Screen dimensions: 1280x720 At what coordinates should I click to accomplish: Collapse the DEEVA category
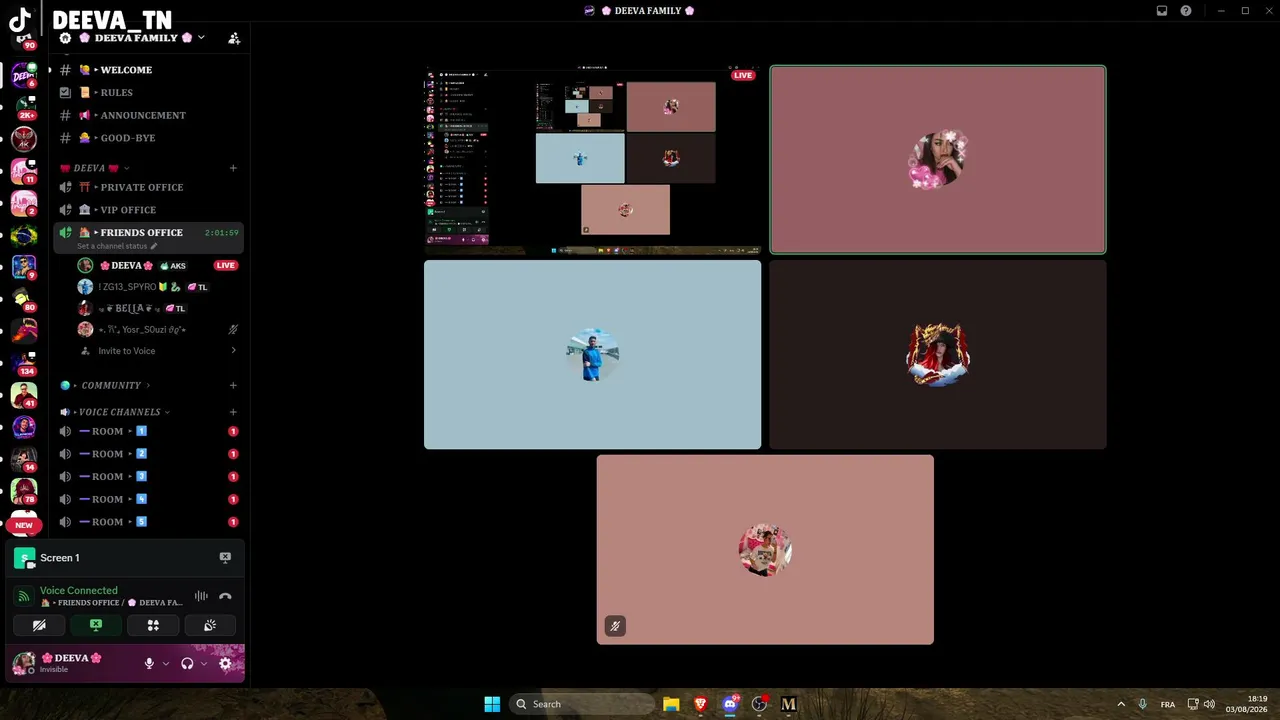coord(95,168)
